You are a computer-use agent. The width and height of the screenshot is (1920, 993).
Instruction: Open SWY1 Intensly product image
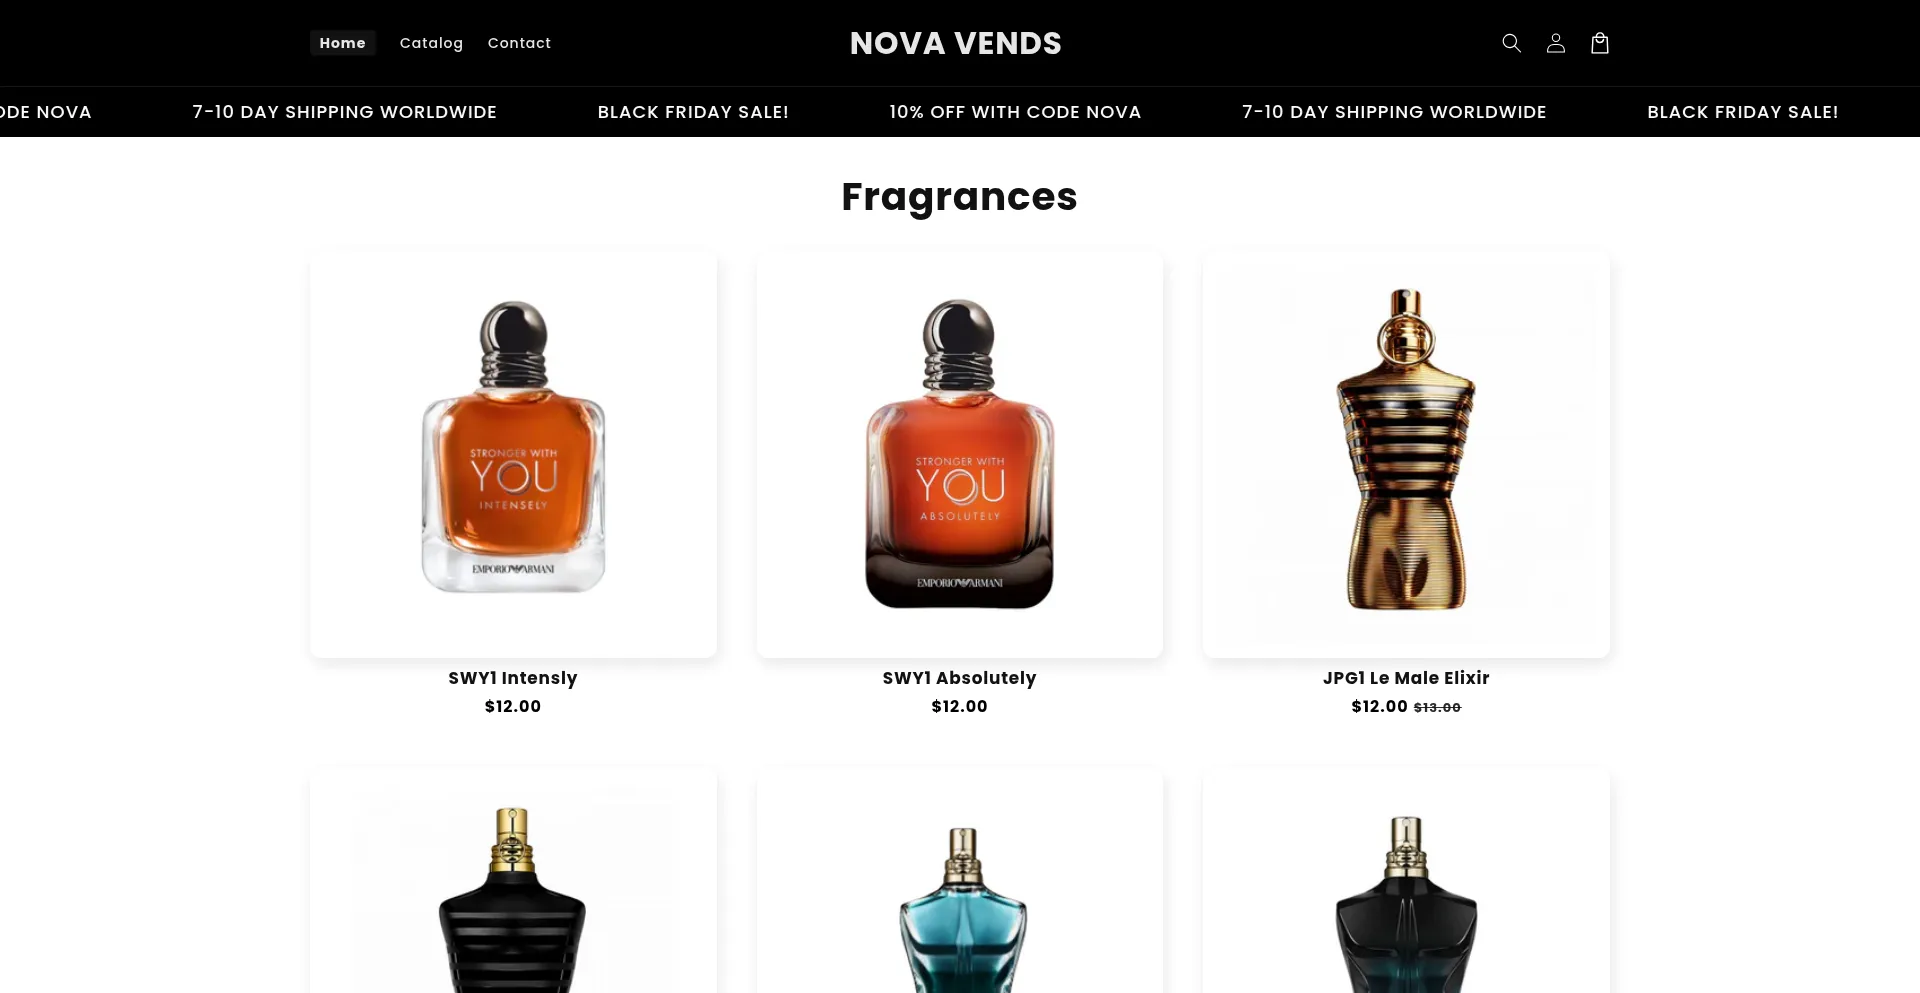(x=513, y=454)
